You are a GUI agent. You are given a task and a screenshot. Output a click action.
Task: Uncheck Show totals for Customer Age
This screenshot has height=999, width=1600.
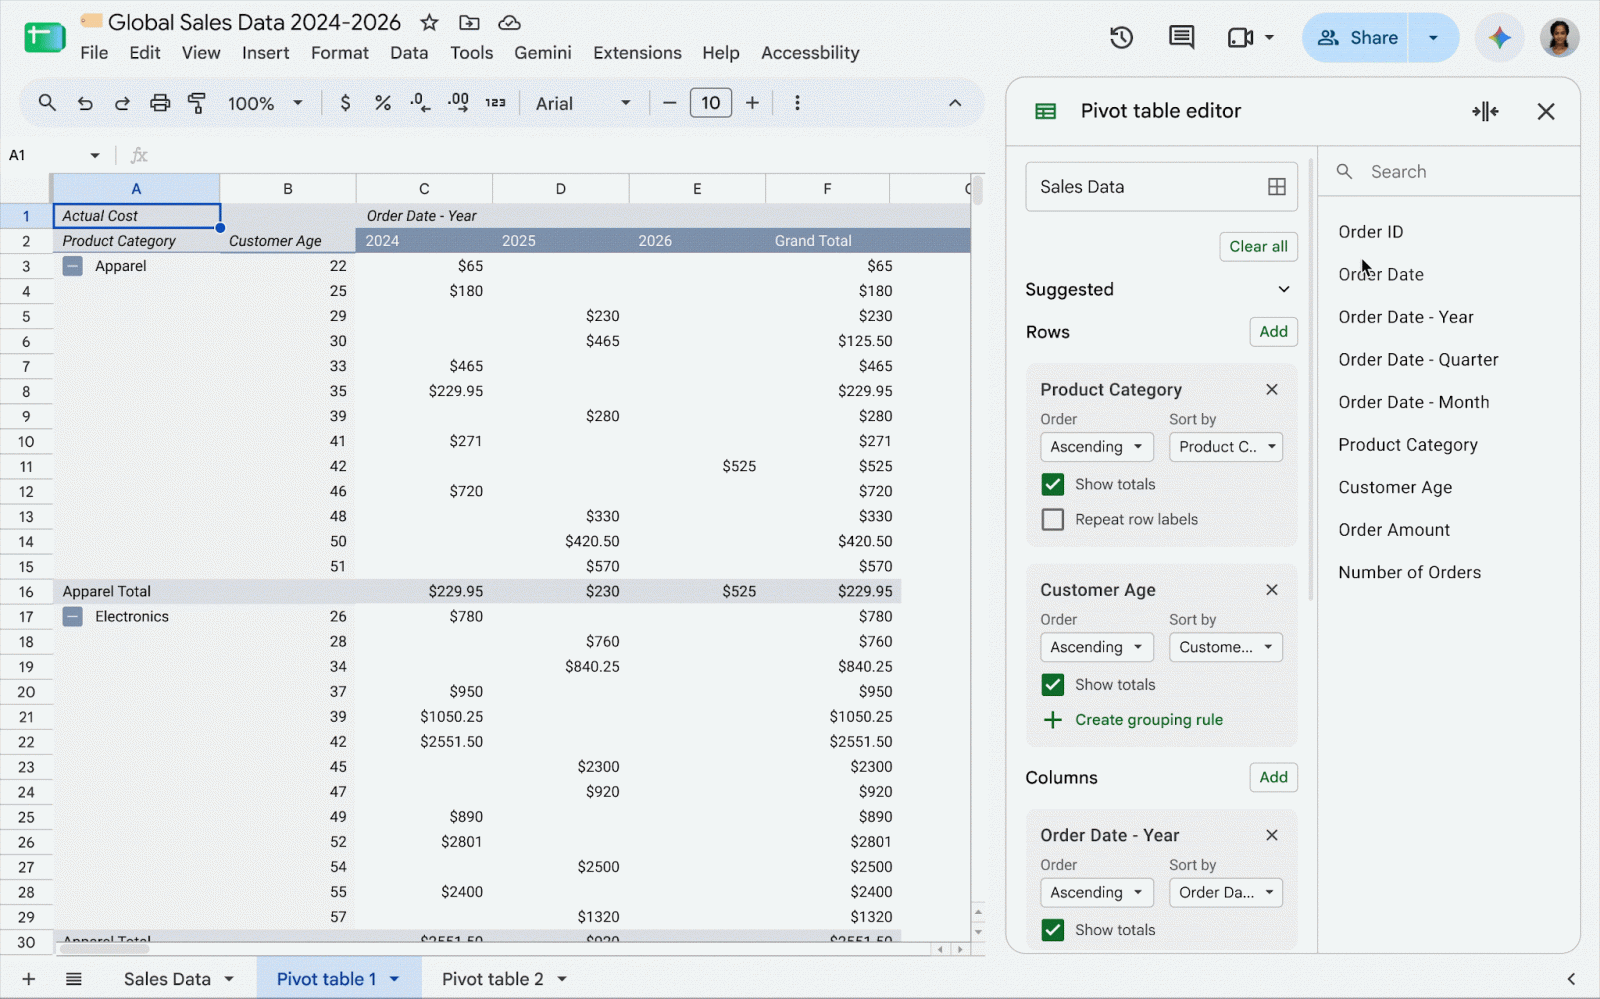click(x=1053, y=684)
